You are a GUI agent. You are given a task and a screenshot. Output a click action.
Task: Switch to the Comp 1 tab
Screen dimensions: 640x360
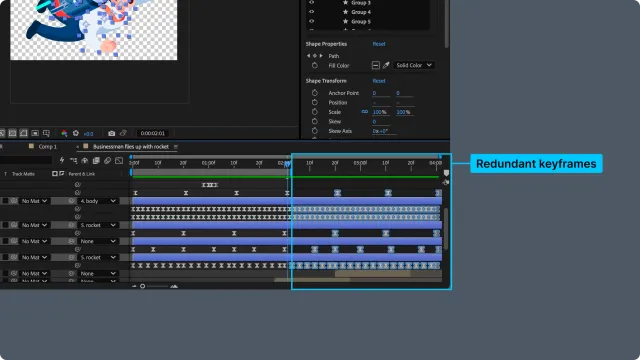tap(48, 147)
